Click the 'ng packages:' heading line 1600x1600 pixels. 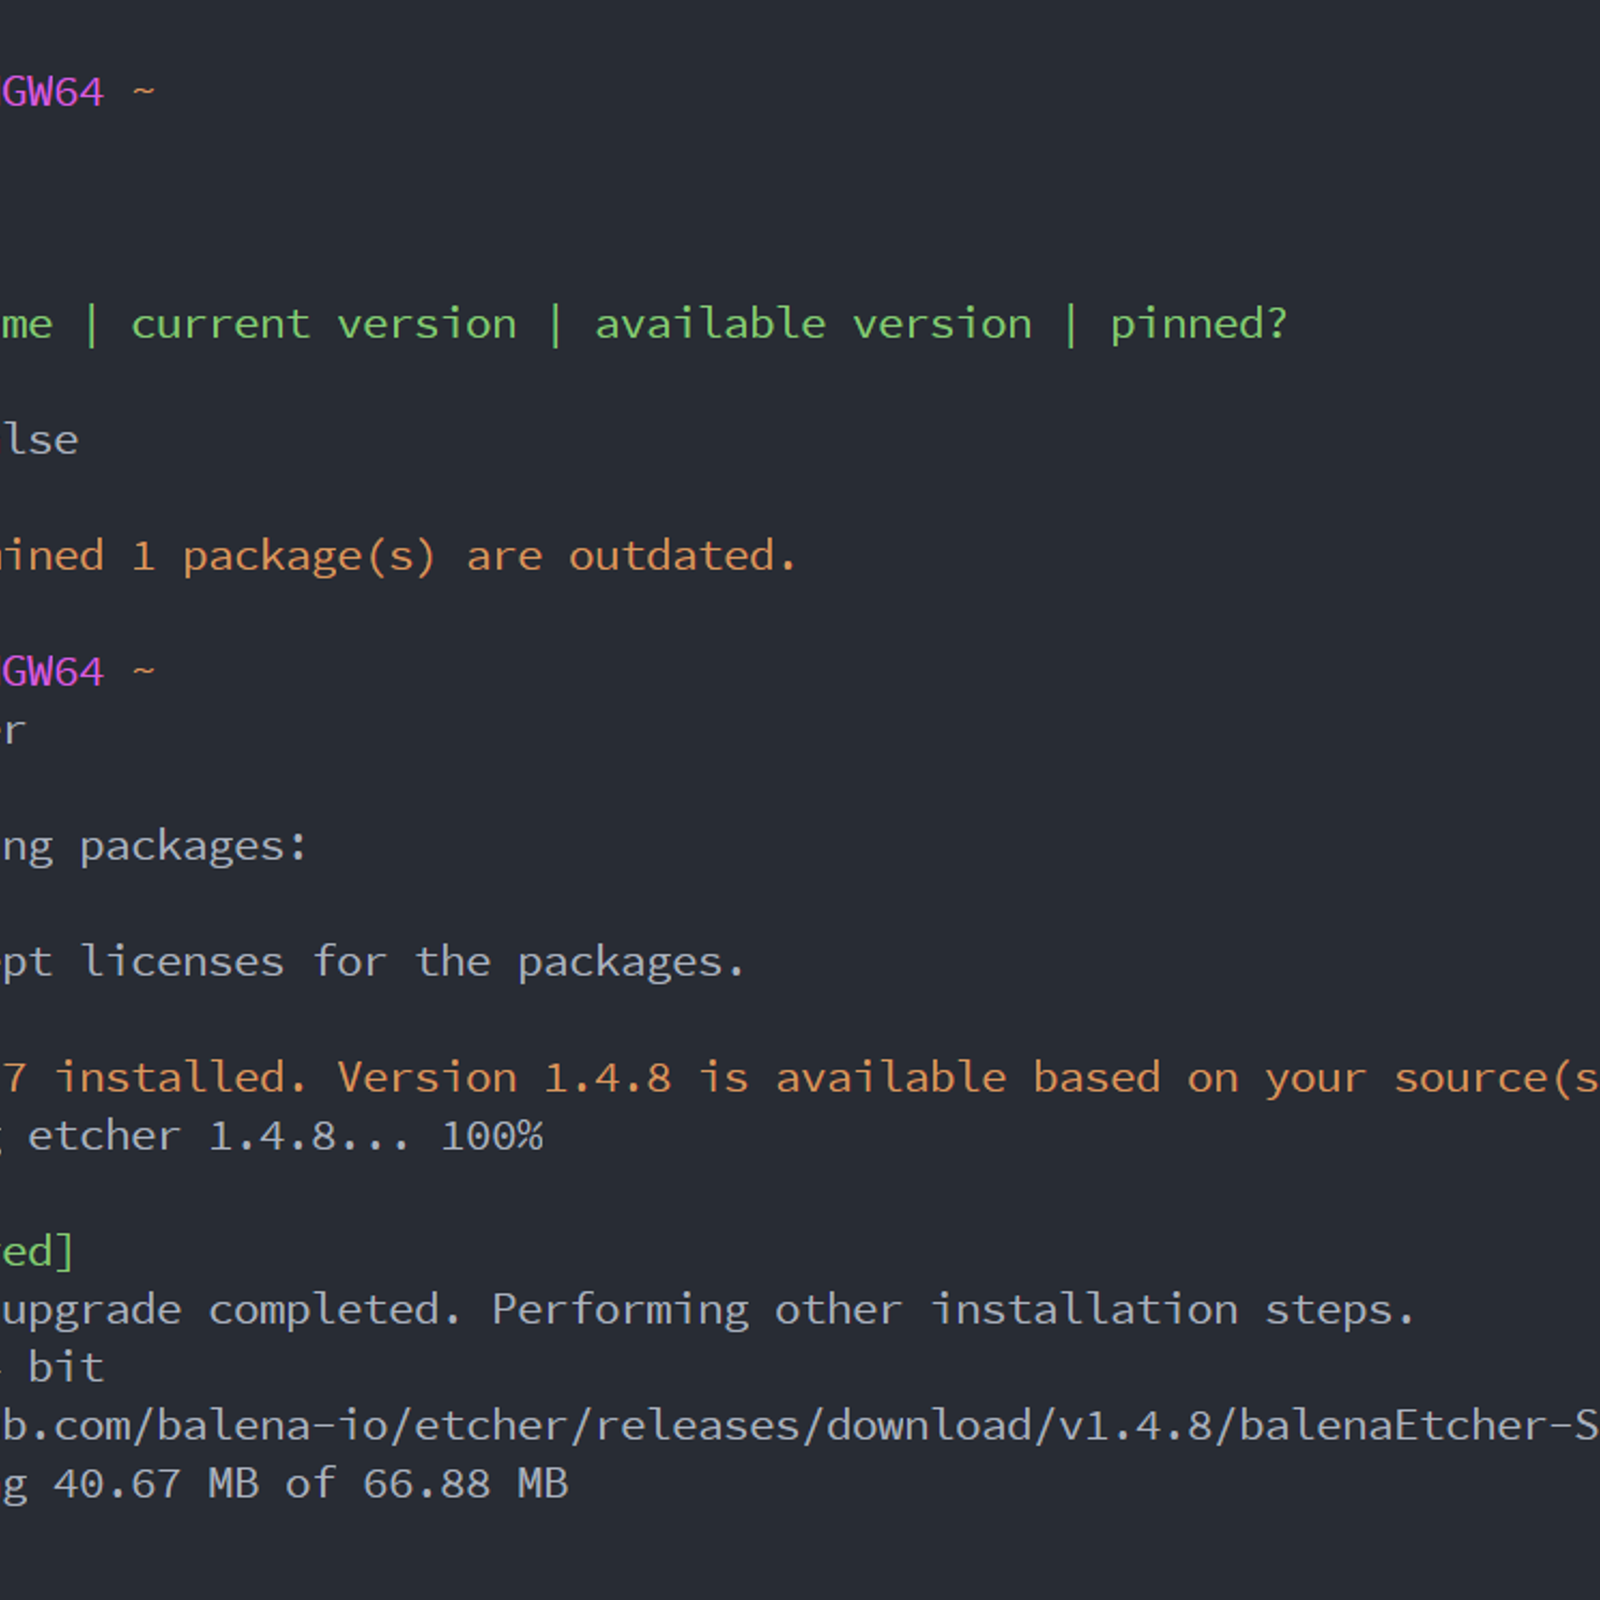tap(153, 848)
